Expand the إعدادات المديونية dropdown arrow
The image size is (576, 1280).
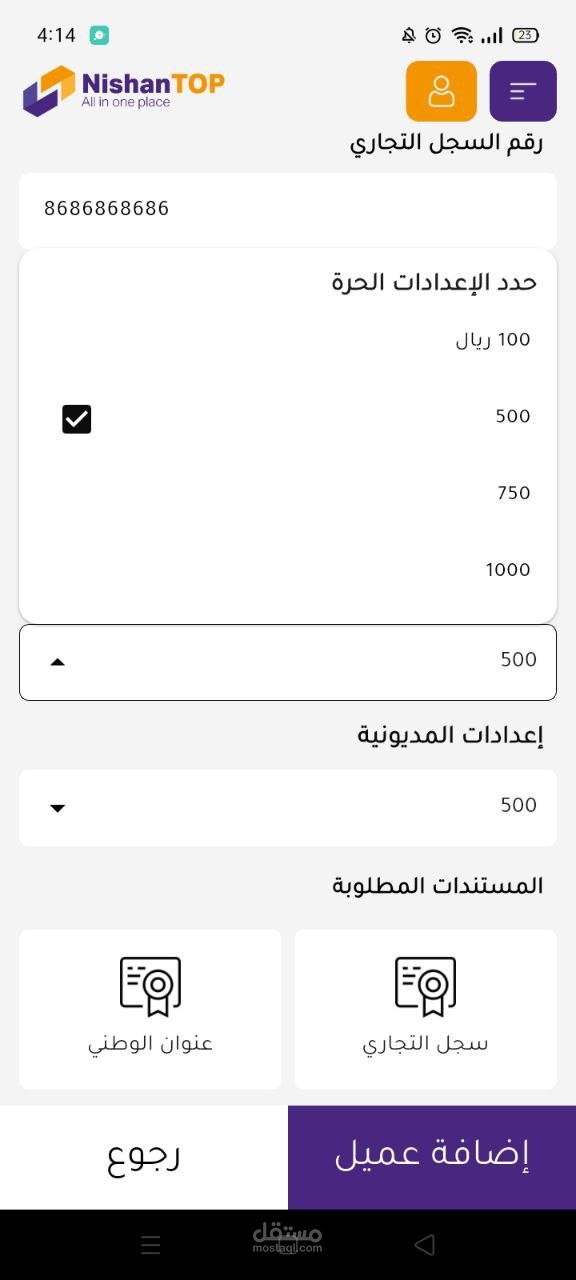click(x=58, y=808)
